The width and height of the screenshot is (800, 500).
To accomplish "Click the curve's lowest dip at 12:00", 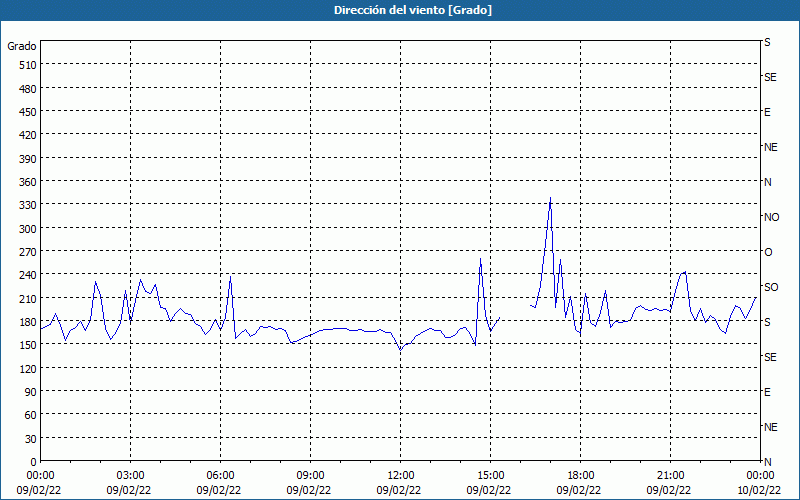I will [401, 350].
